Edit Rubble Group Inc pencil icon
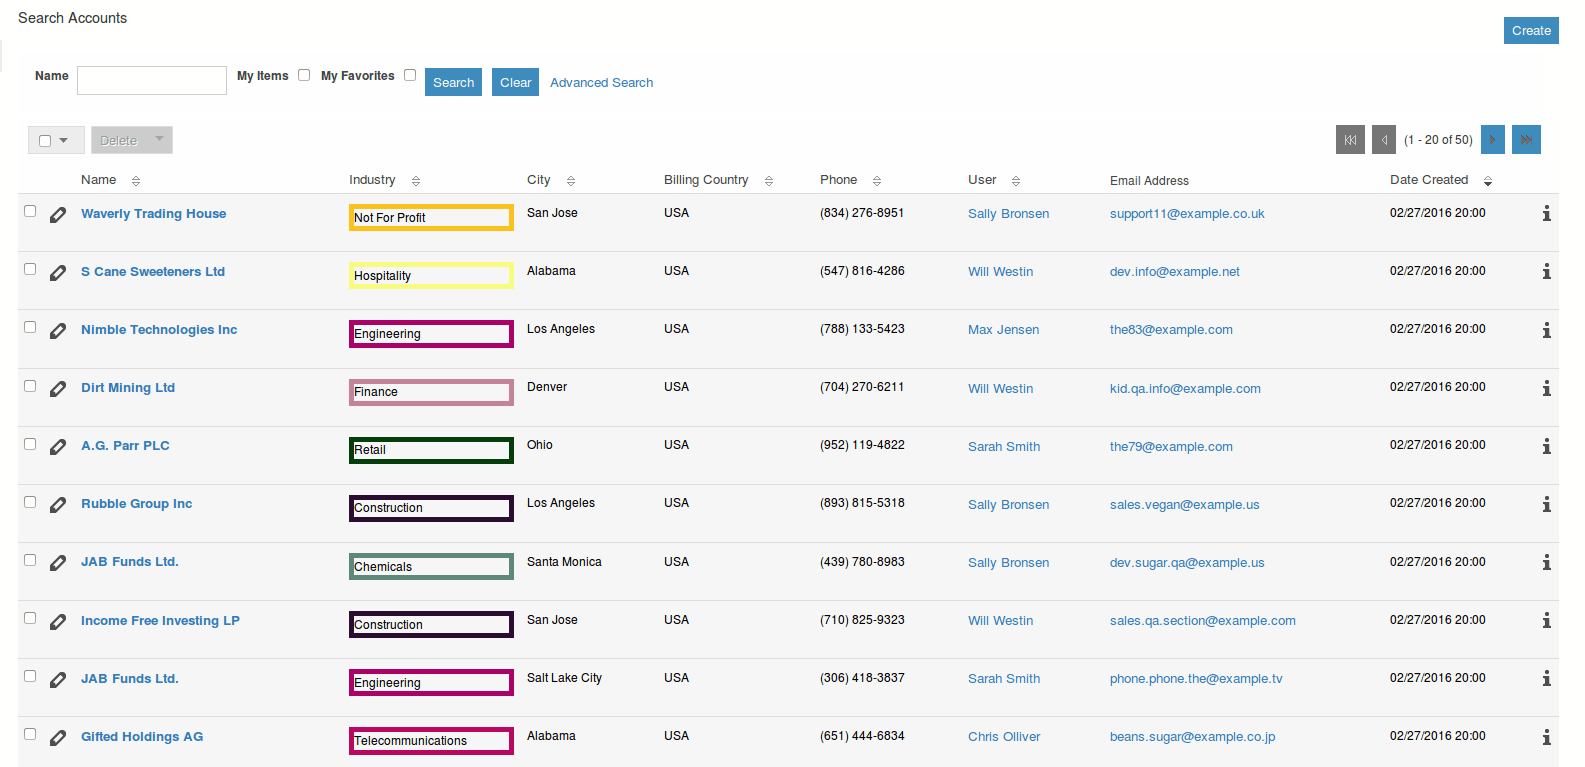This screenshot has height=767, width=1585. 58,505
